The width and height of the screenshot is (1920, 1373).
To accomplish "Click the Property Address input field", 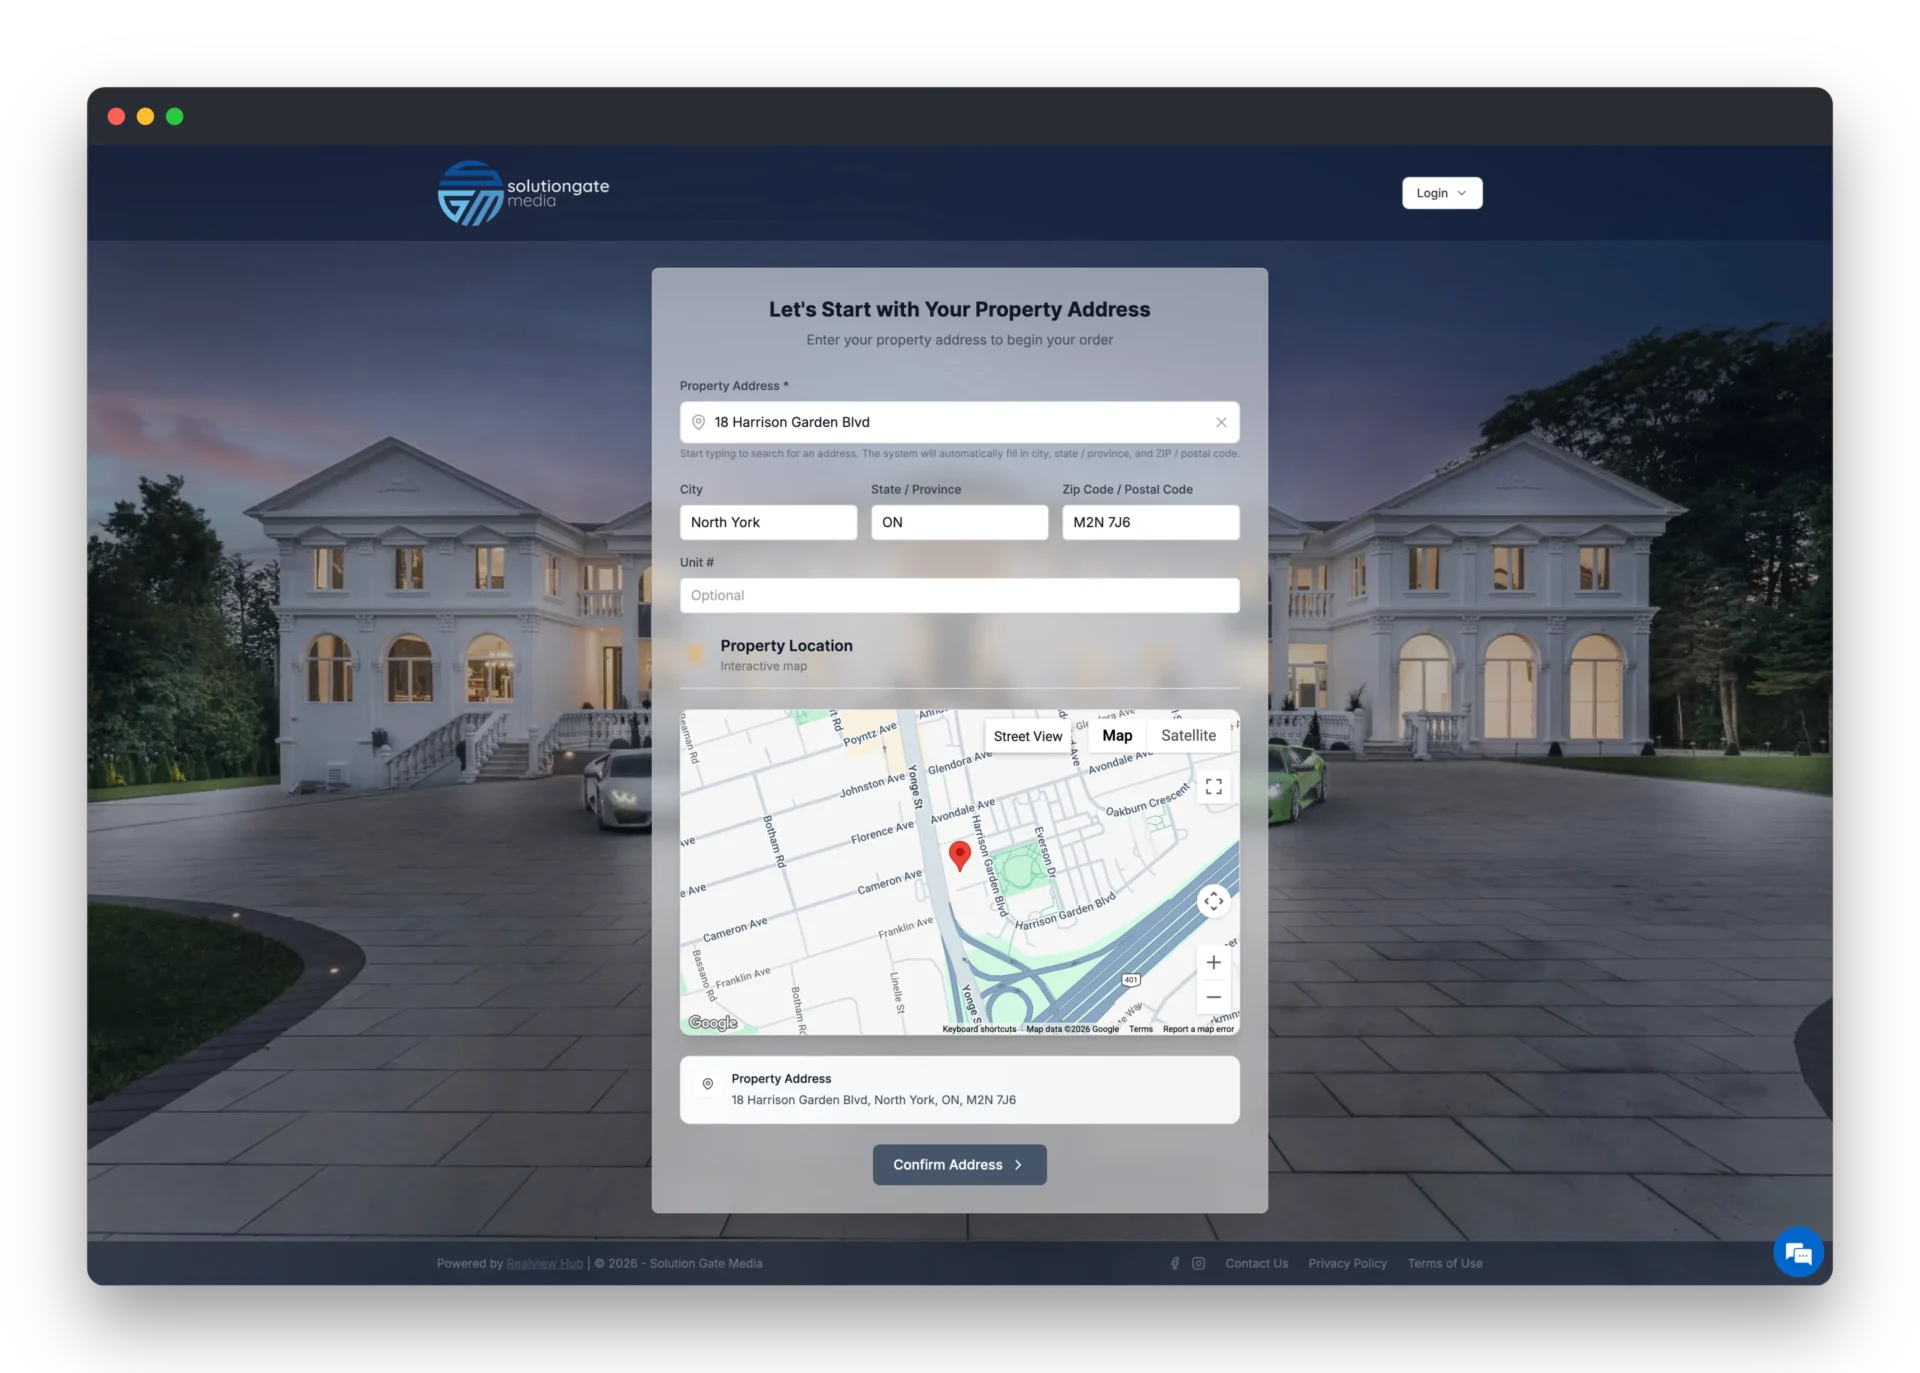I will point(959,422).
